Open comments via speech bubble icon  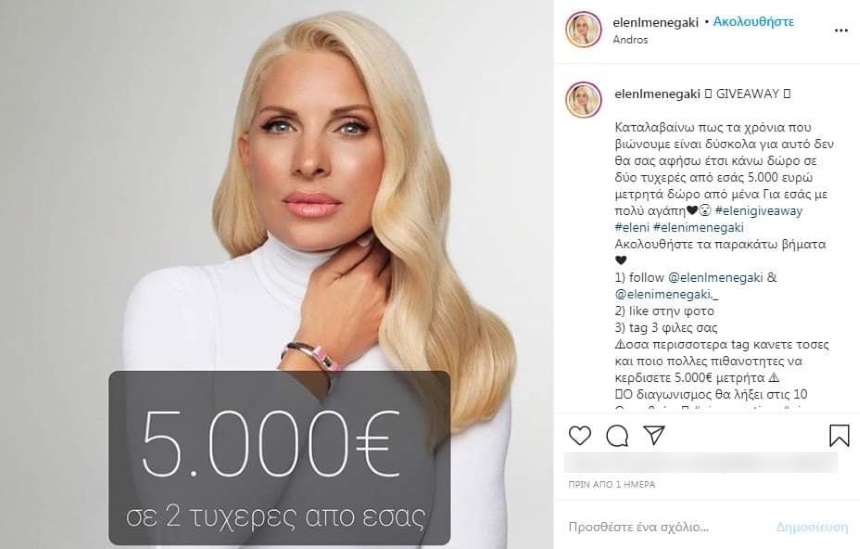coord(617,436)
